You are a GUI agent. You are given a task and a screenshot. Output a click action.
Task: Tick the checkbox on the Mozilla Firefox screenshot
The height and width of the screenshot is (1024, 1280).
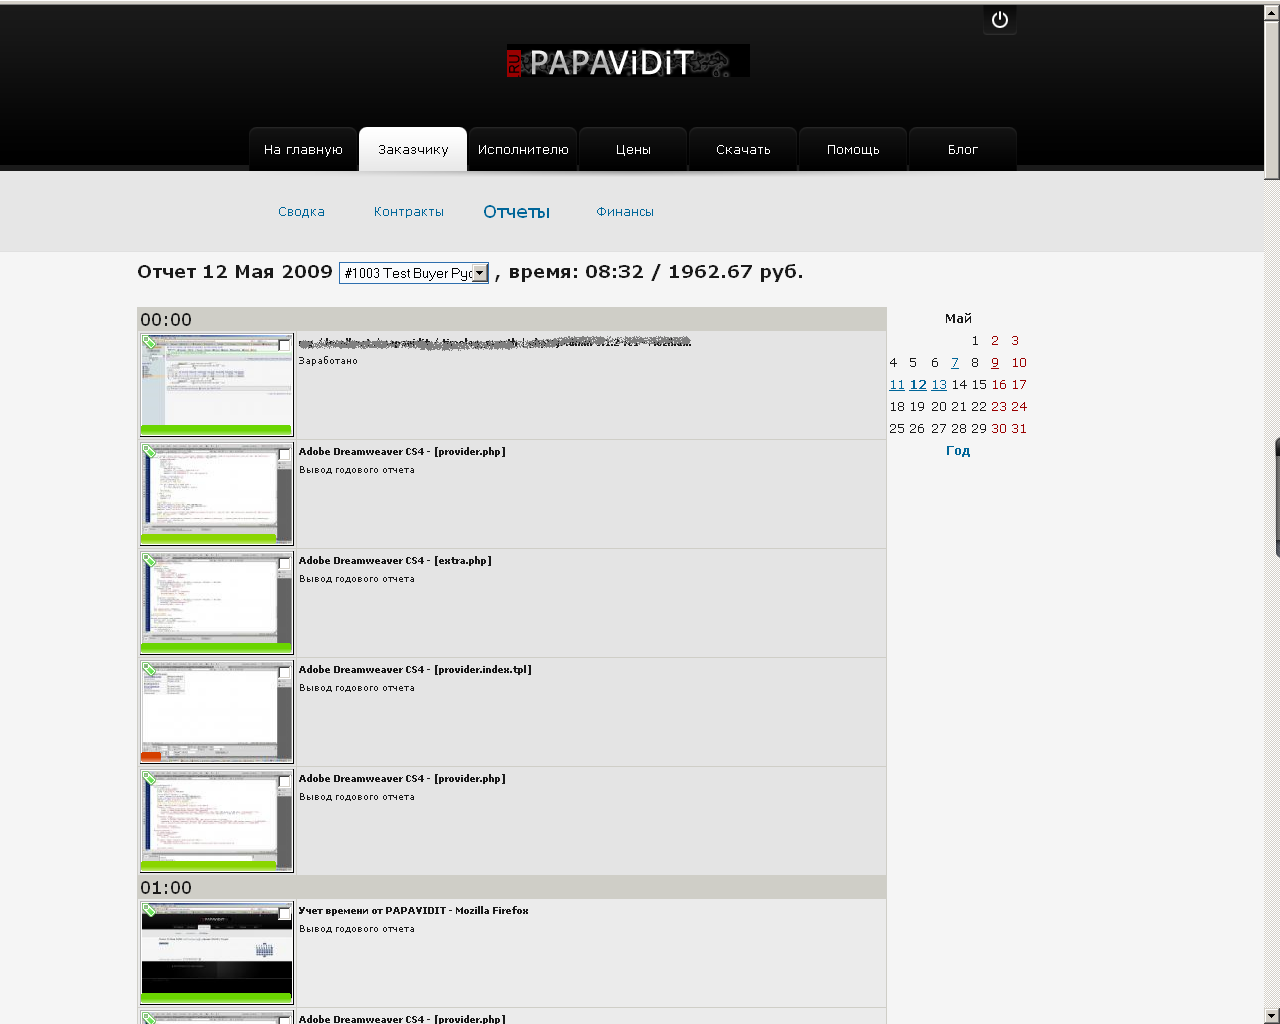pyautogui.click(x=285, y=913)
